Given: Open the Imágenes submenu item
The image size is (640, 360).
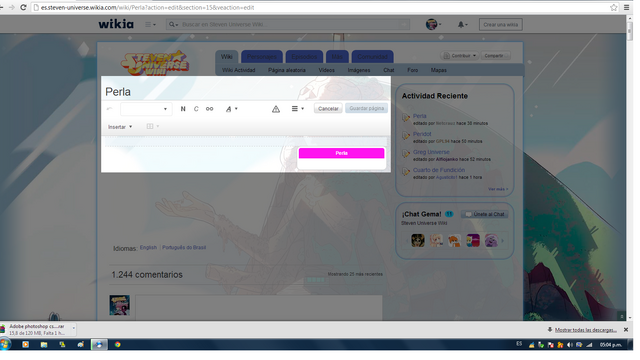Looking at the screenshot, I should (359, 70).
